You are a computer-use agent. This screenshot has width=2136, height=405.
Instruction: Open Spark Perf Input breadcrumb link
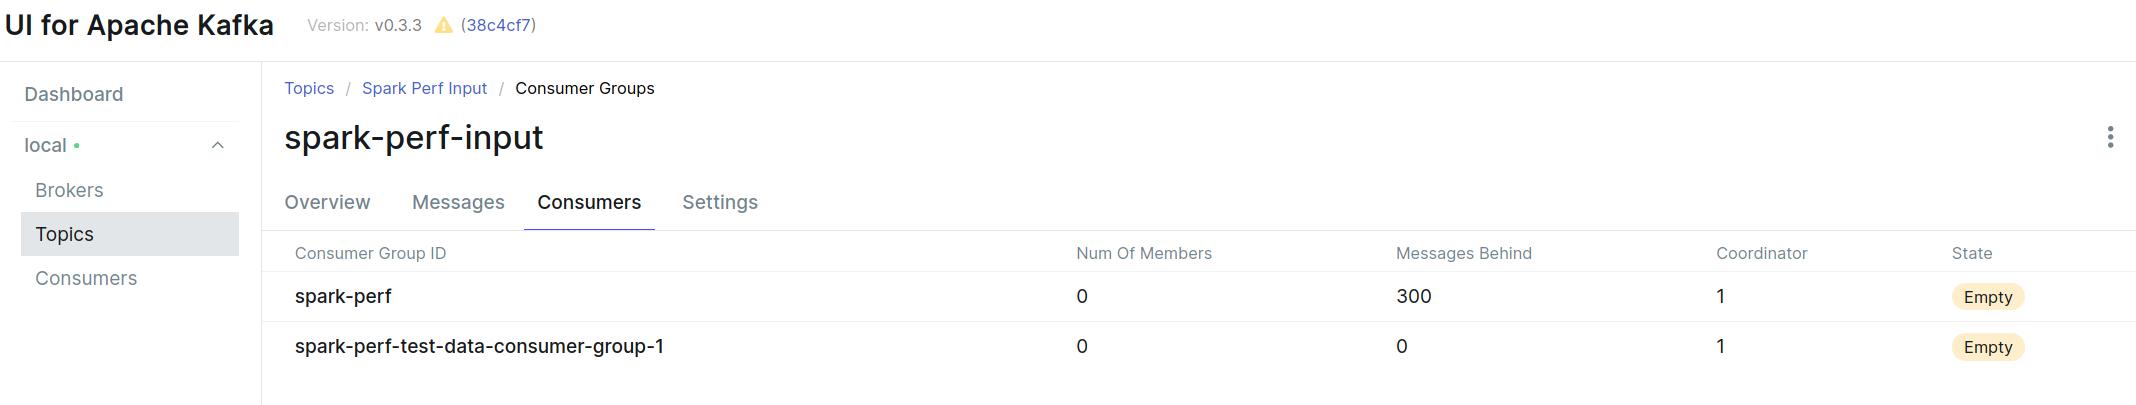[424, 88]
